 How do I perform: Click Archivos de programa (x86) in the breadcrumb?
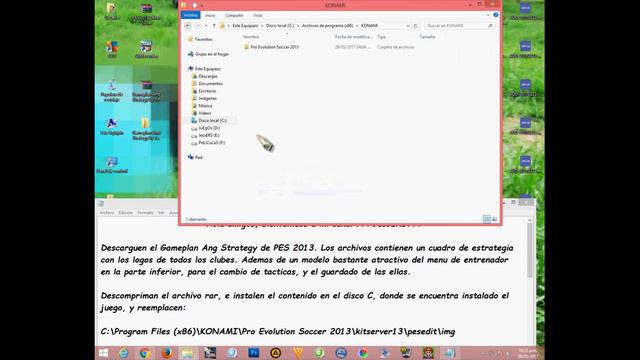click(327, 26)
